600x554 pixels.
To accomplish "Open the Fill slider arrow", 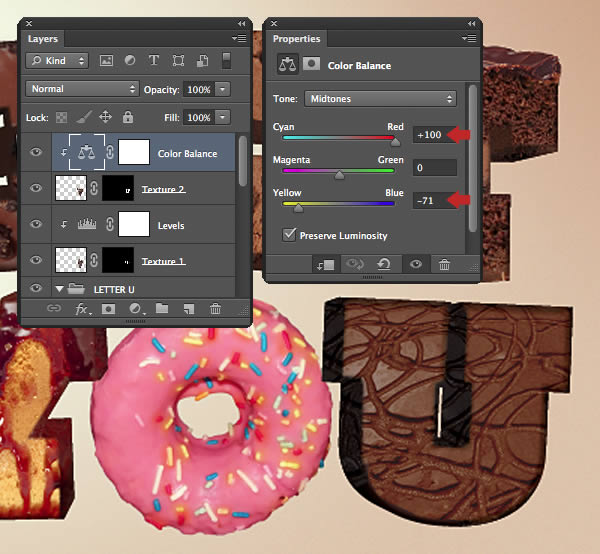I will tap(223, 117).
